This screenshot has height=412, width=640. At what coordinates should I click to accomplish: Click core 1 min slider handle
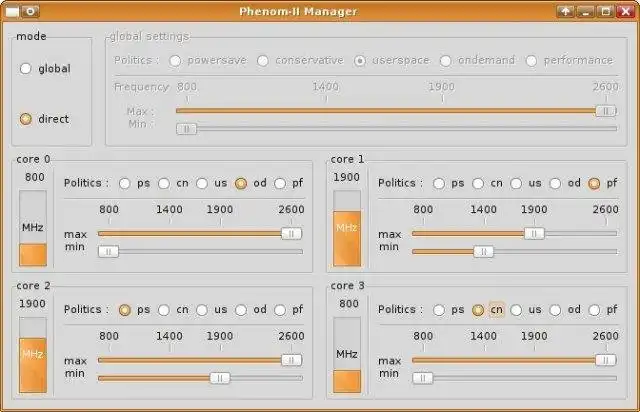[x=484, y=252]
